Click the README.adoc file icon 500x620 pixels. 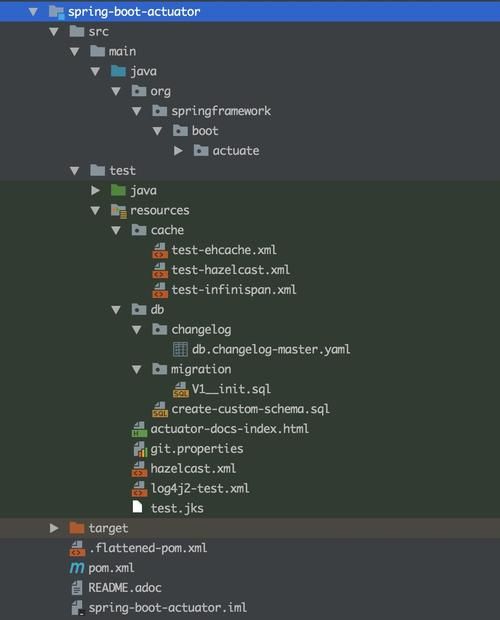point(77,588)
